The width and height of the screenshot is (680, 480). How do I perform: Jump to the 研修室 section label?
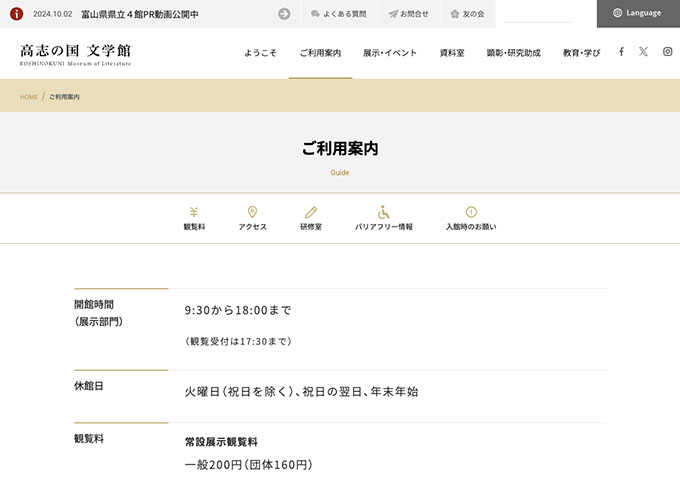click(x=311, y=227)
